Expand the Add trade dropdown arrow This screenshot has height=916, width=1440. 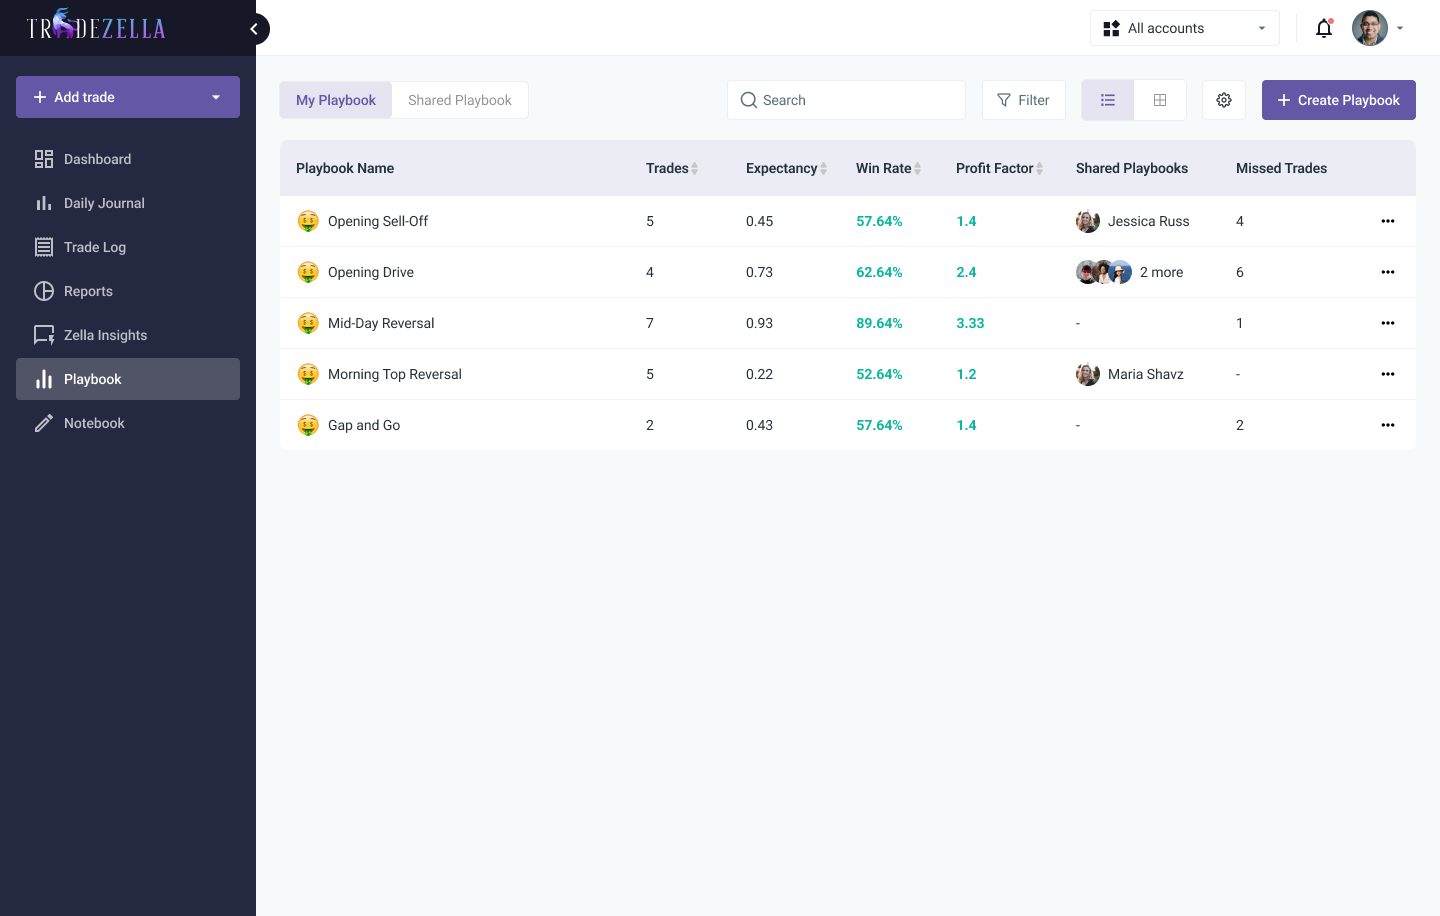point(216,97)
